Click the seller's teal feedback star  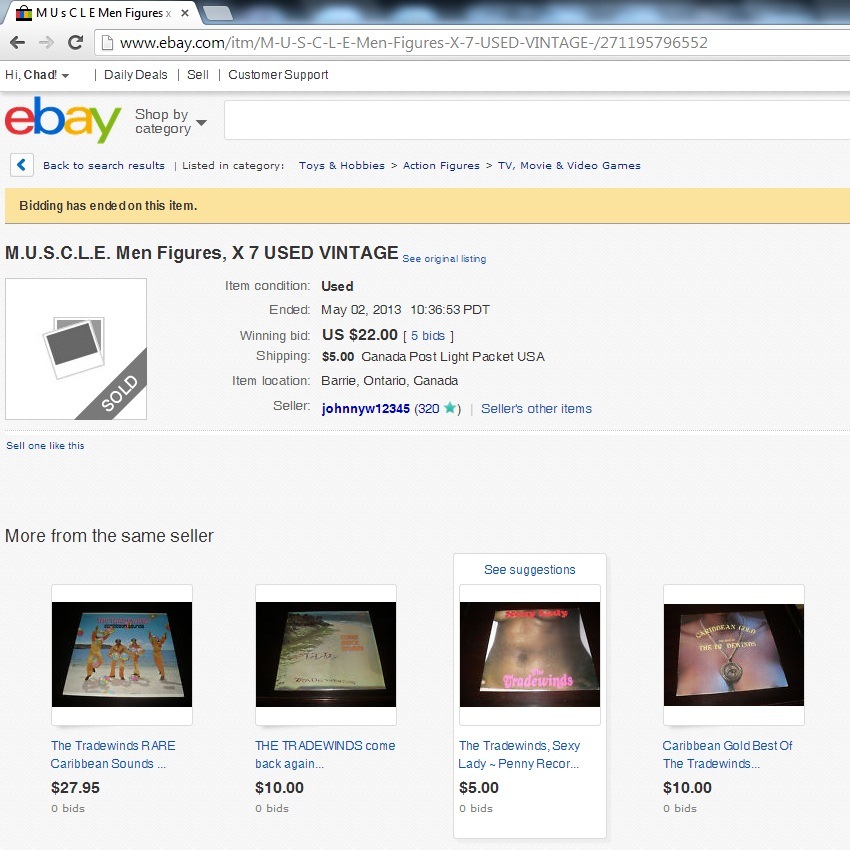(449, 408)
